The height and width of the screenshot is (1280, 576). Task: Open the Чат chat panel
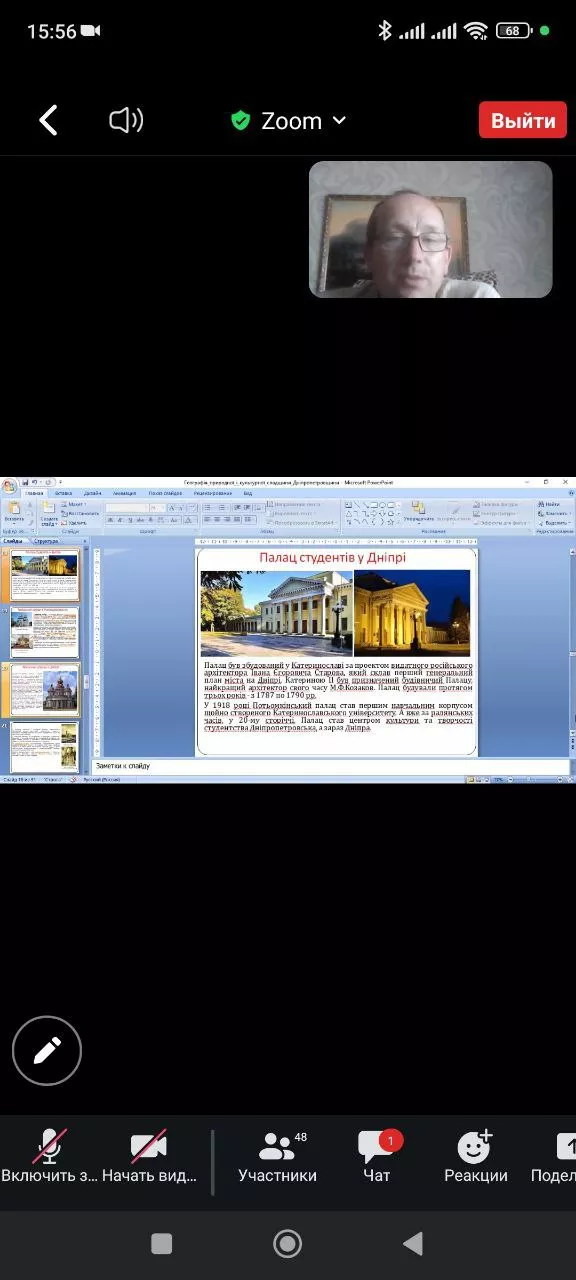pyautogui.click(x=377, y=1158)
